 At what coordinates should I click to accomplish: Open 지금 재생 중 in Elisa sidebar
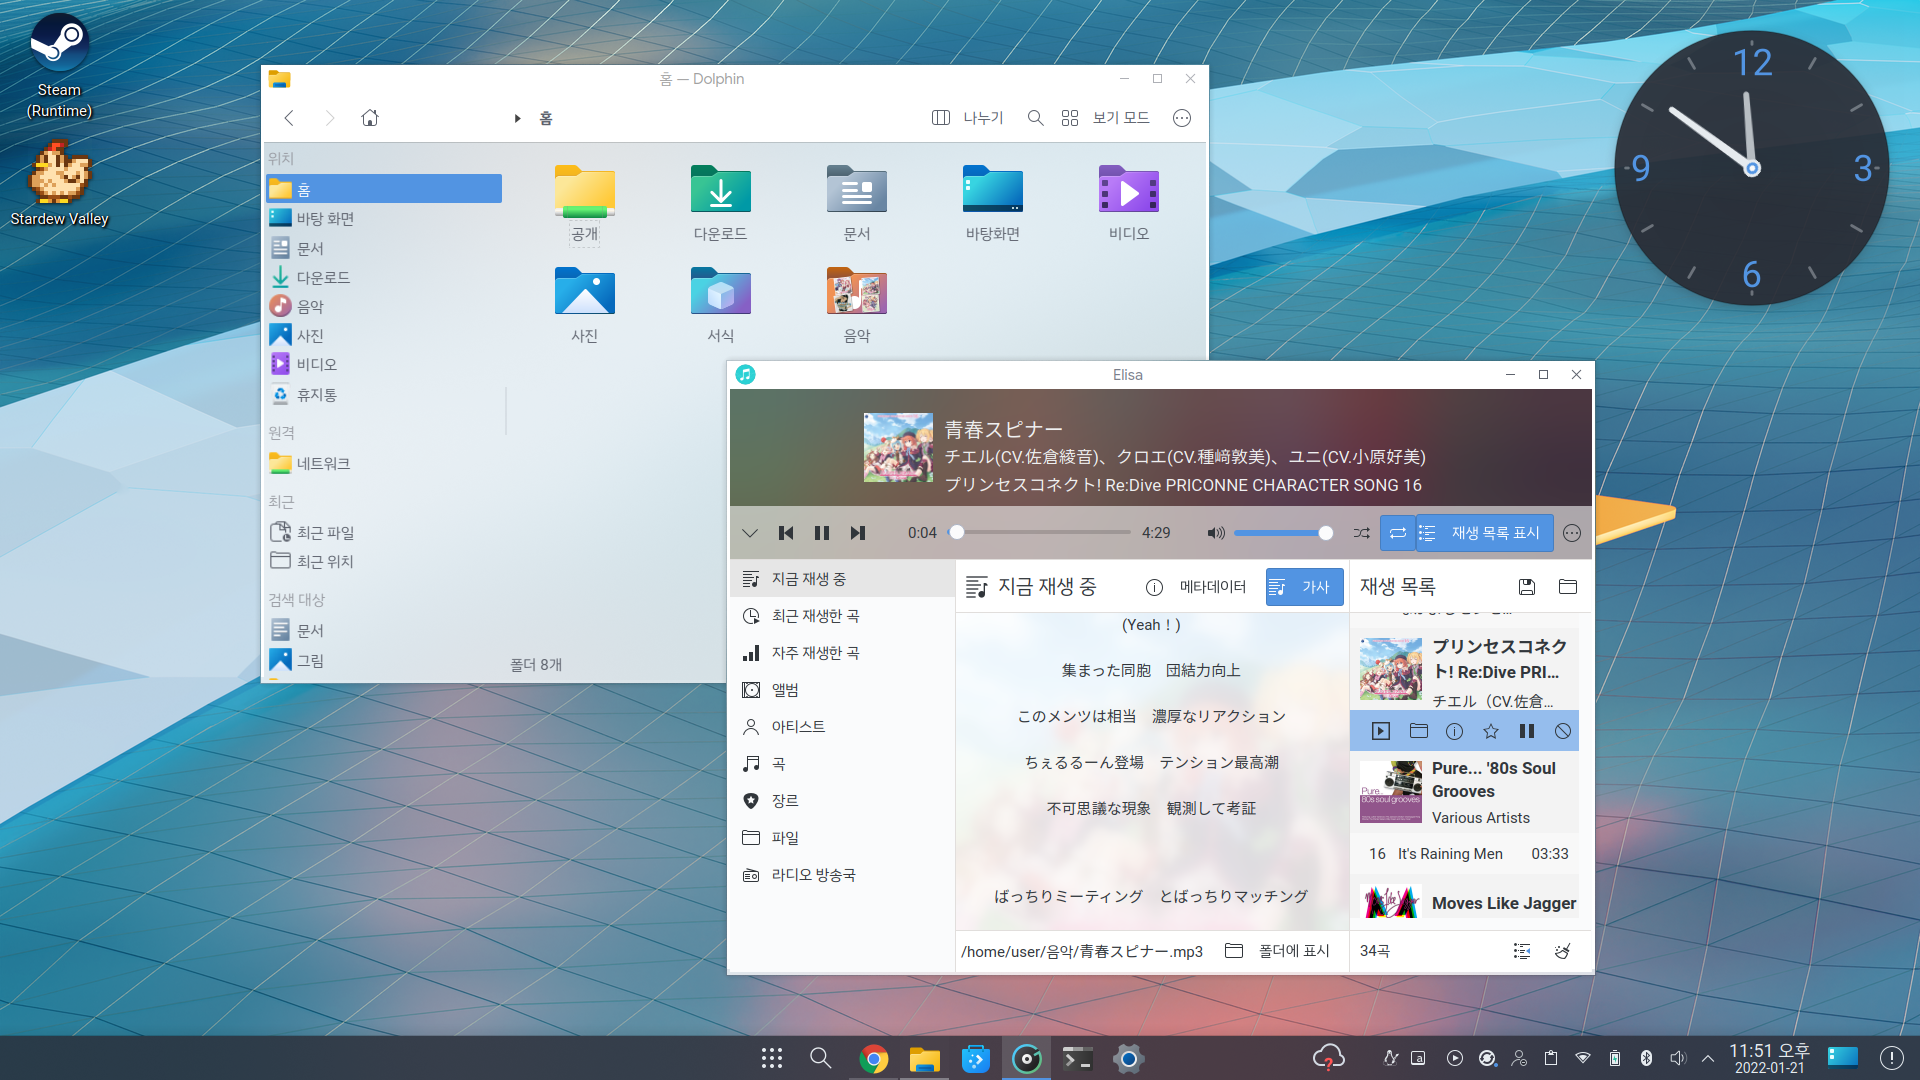tap(842, 579)
